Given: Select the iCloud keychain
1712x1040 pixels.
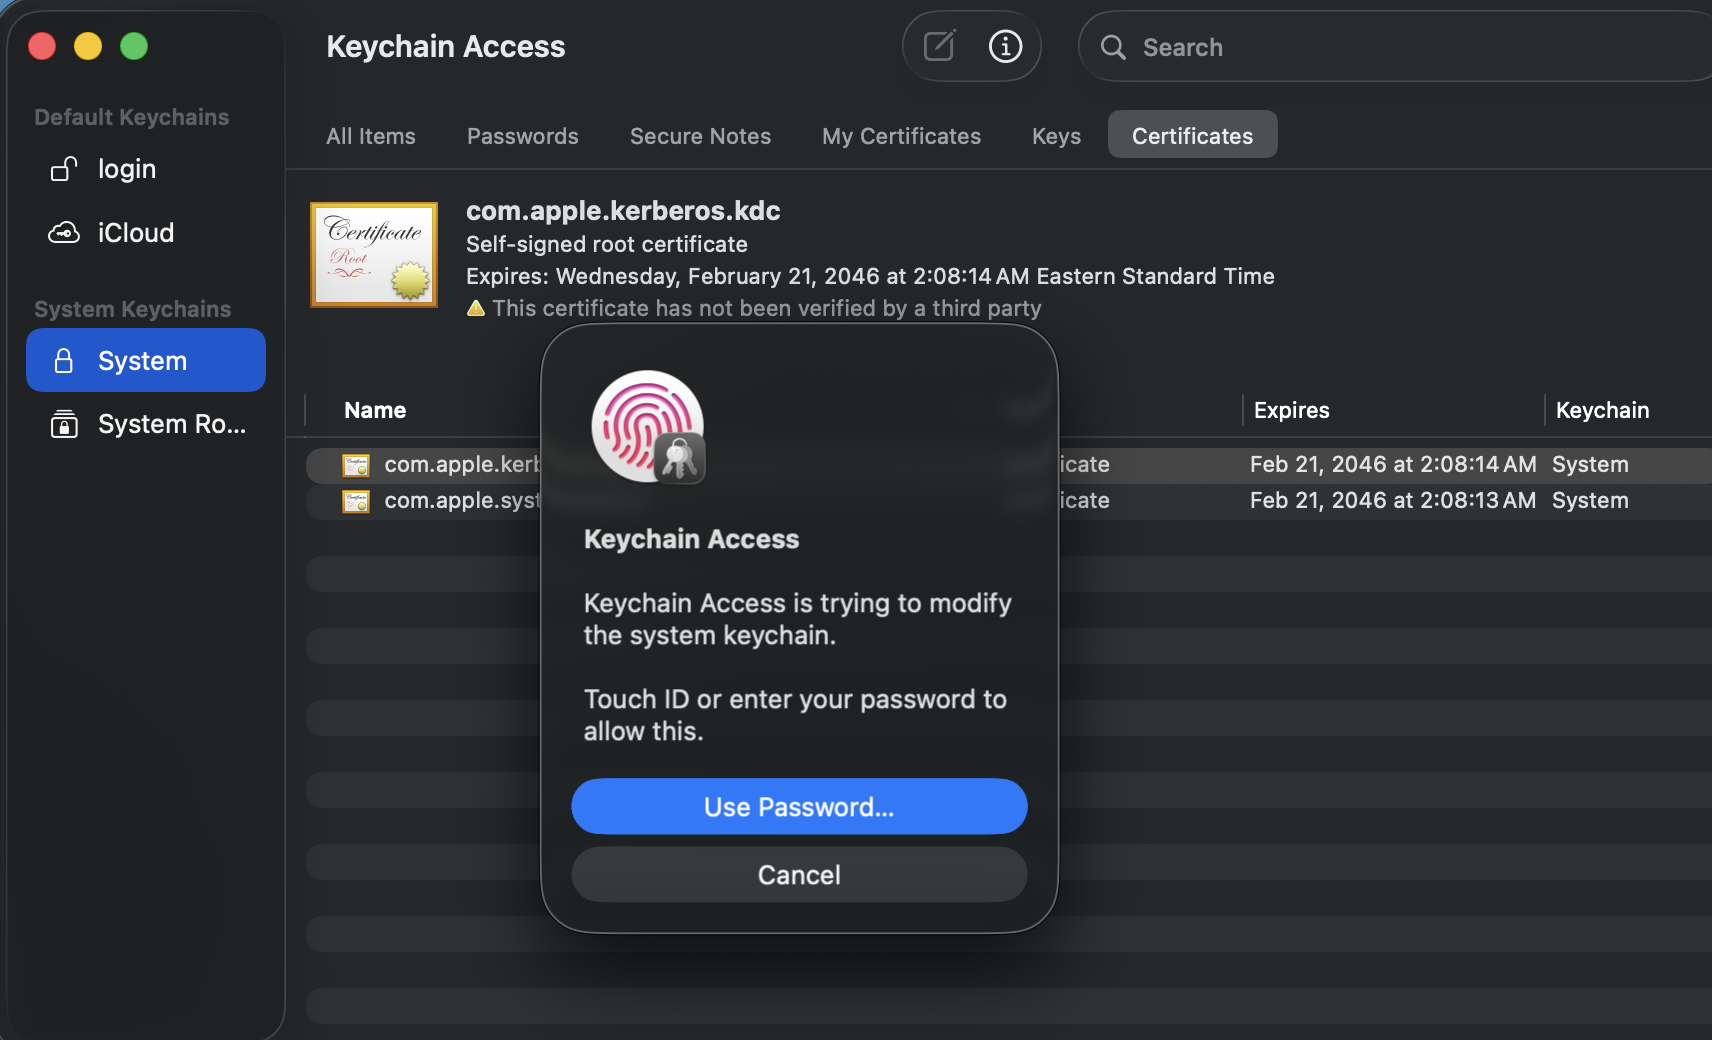Looking at the screenshot, I should (x=146, y=233).
